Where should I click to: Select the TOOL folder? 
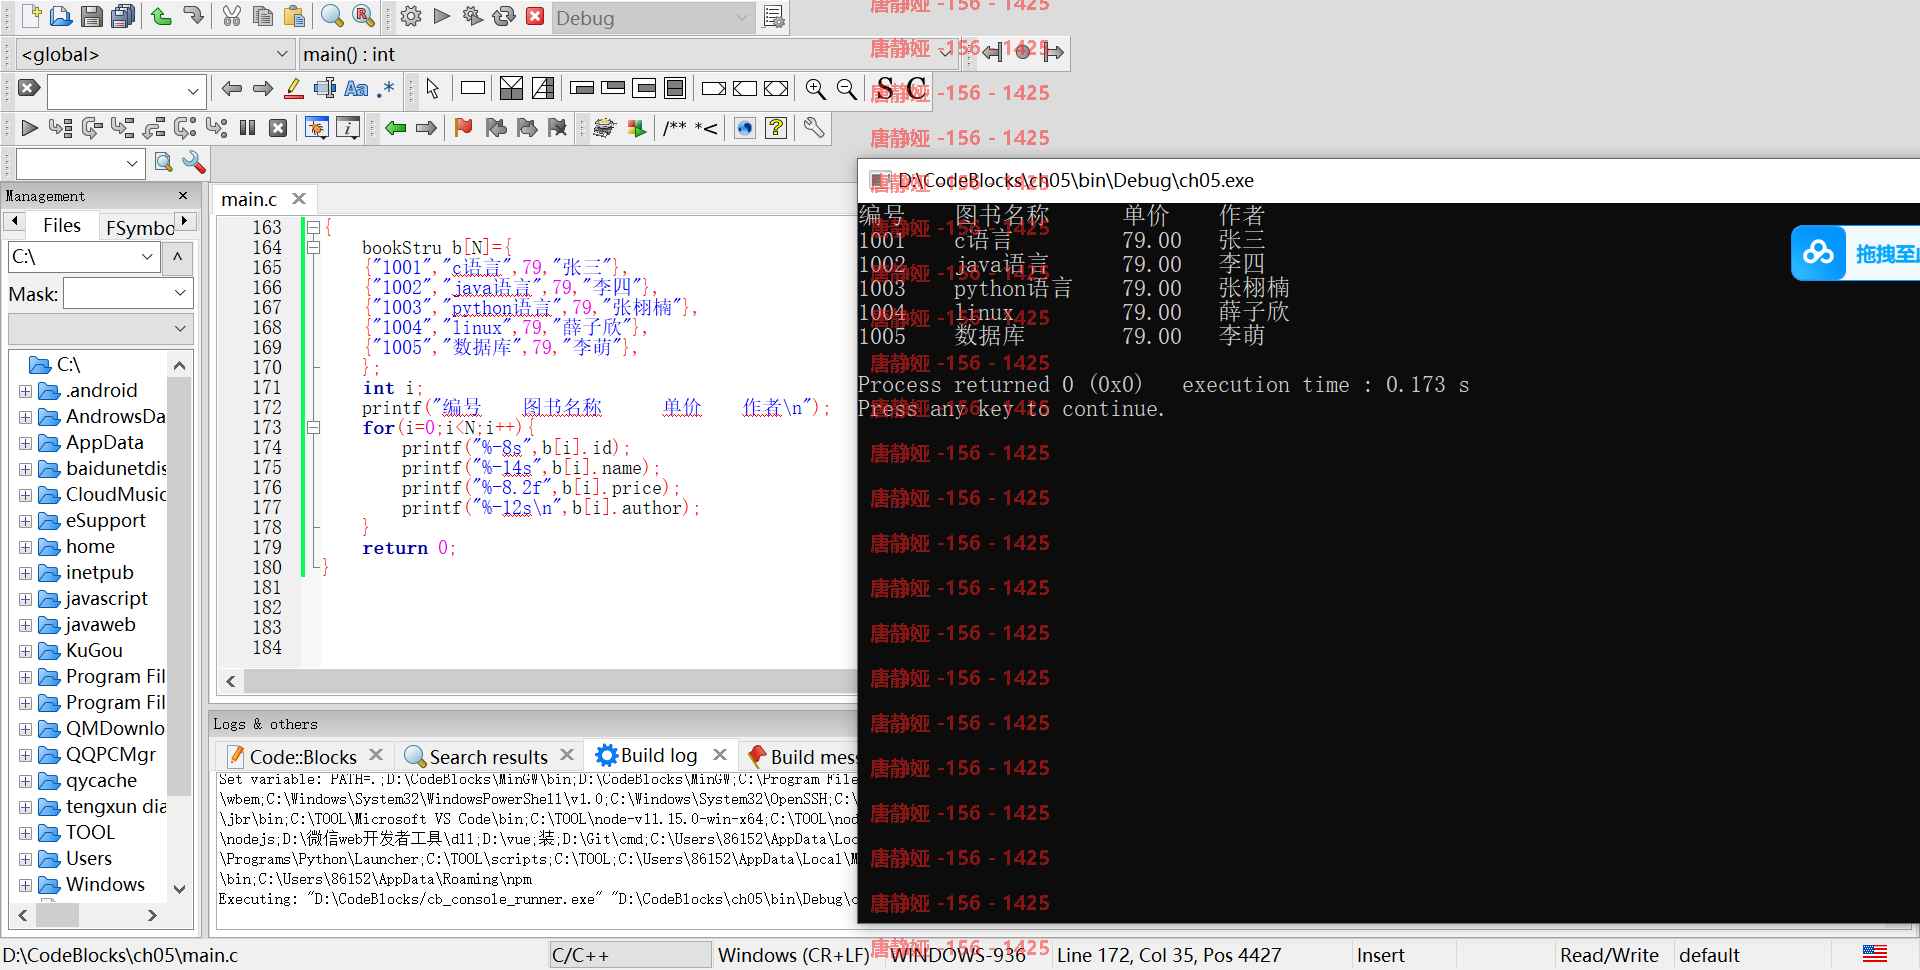click(x=90, y=833)
